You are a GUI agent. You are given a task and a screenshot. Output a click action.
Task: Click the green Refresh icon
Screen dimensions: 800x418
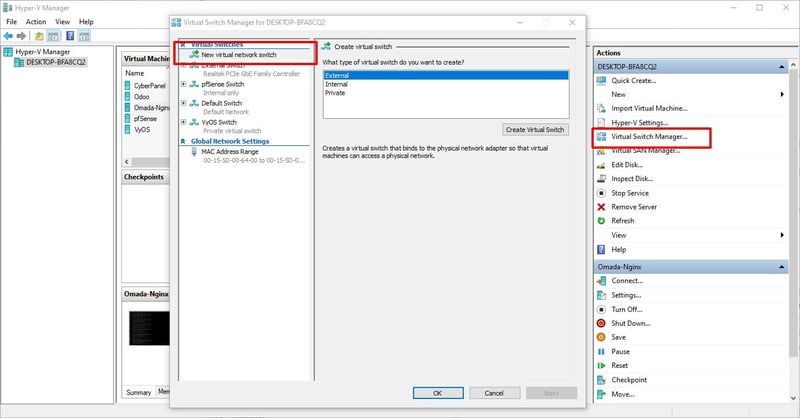click(x=601, y=220)
